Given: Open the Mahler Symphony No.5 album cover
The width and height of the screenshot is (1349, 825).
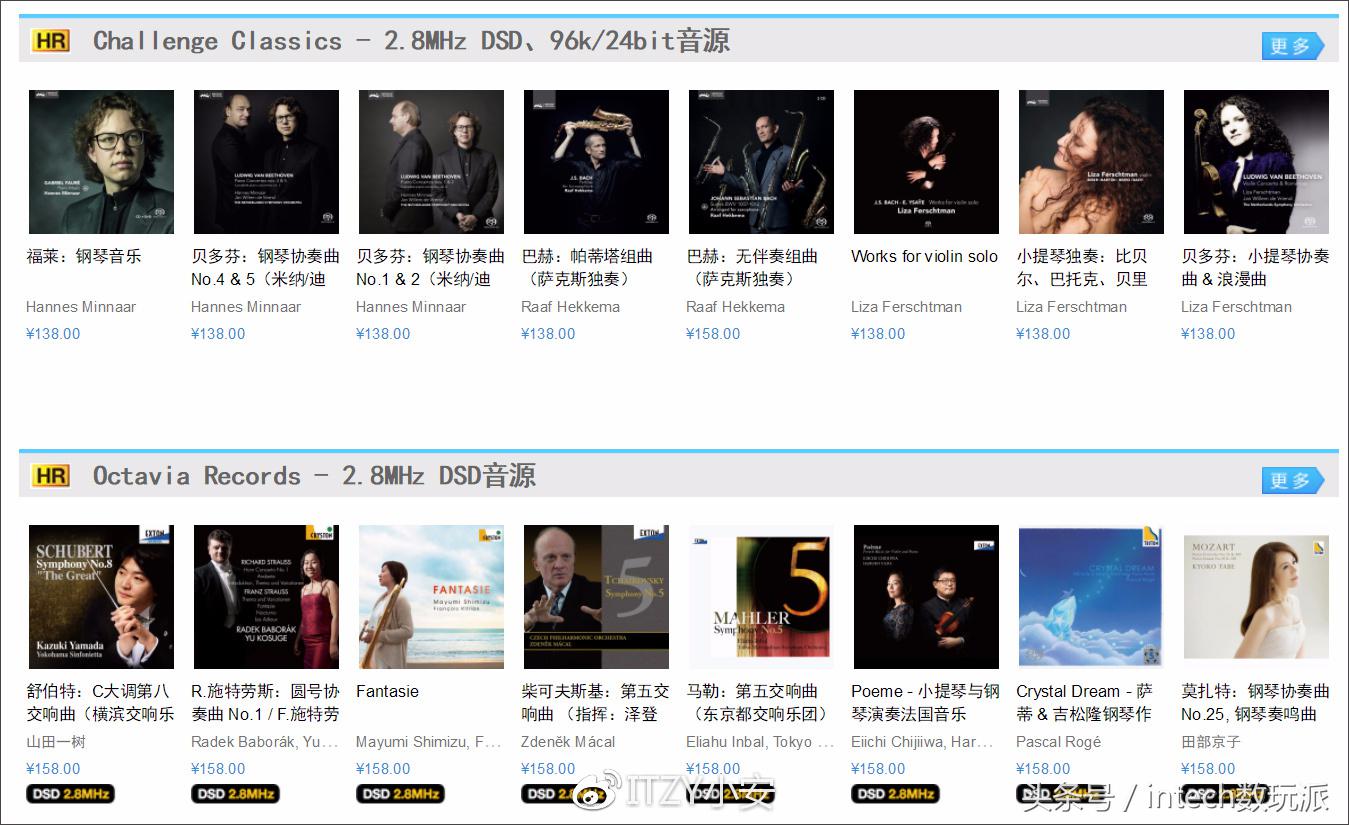Looking at the screenshot, I should (x=761, y=595).
